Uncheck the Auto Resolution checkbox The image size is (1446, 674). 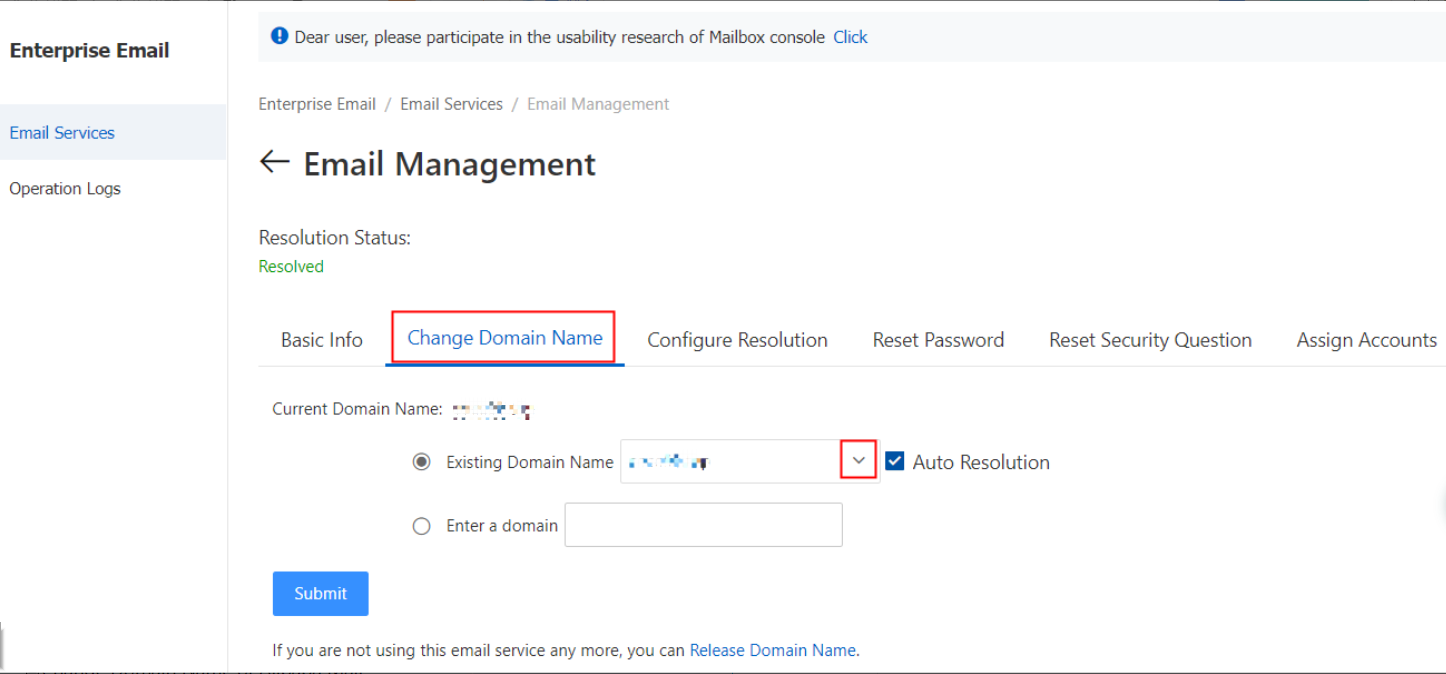click(895, 461)
